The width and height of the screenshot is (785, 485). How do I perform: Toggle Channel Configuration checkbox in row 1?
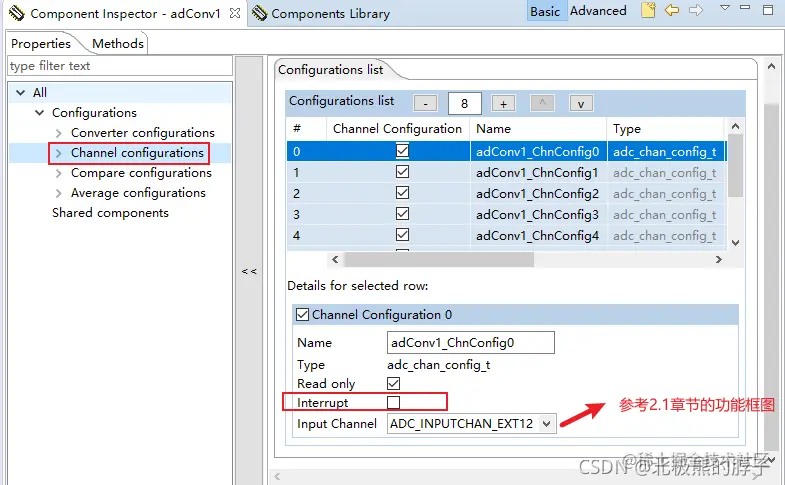pos(402,172)
